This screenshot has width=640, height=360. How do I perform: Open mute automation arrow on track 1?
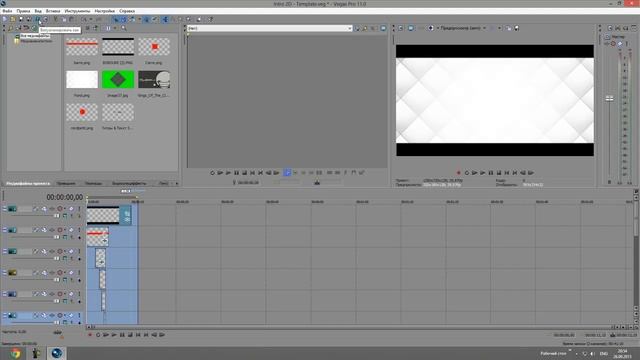[x=64, y=209]
